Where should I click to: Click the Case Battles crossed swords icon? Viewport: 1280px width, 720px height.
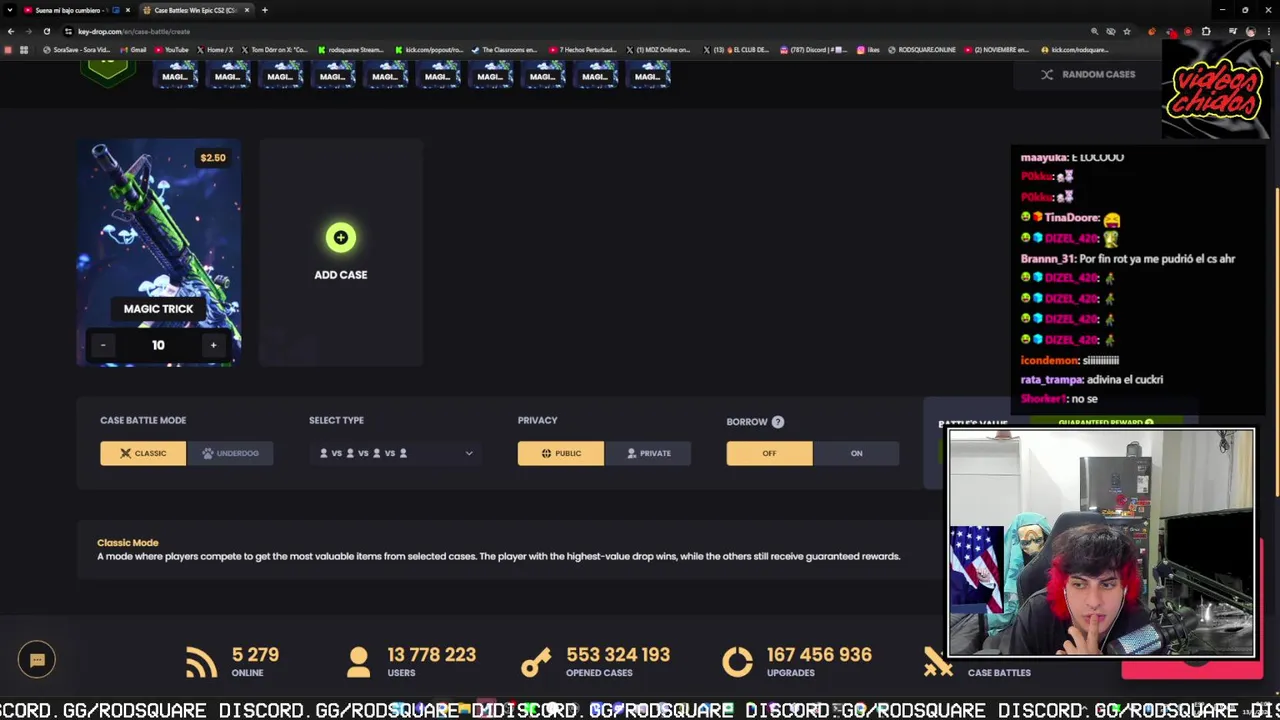938,662
